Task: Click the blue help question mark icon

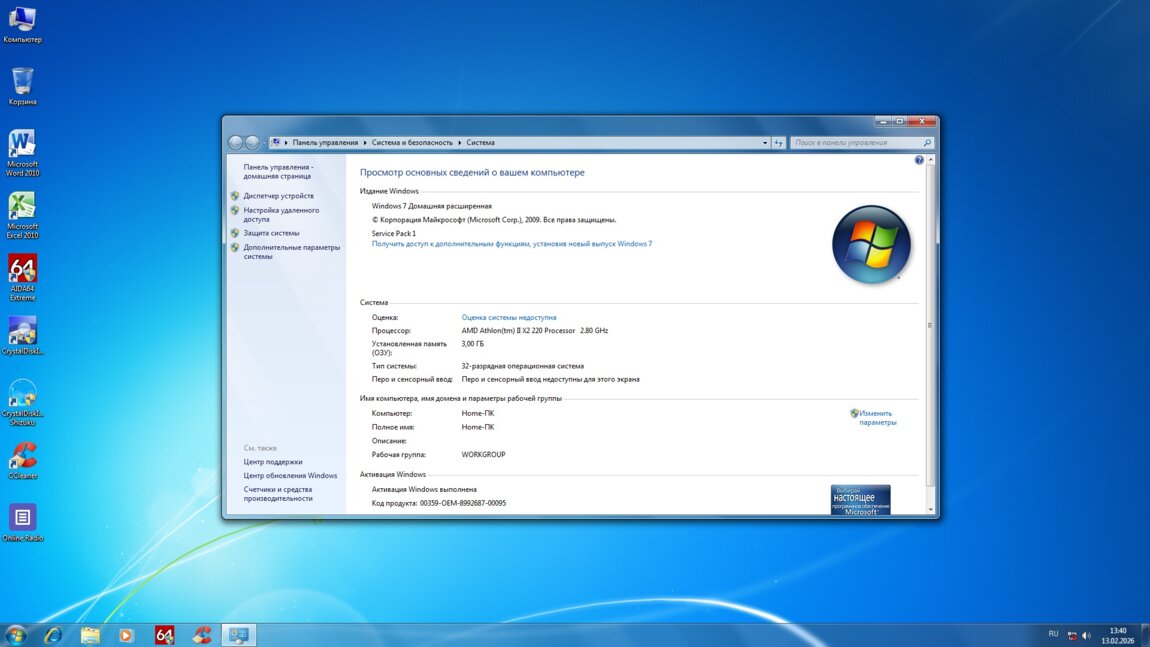Action: (919, 160)
